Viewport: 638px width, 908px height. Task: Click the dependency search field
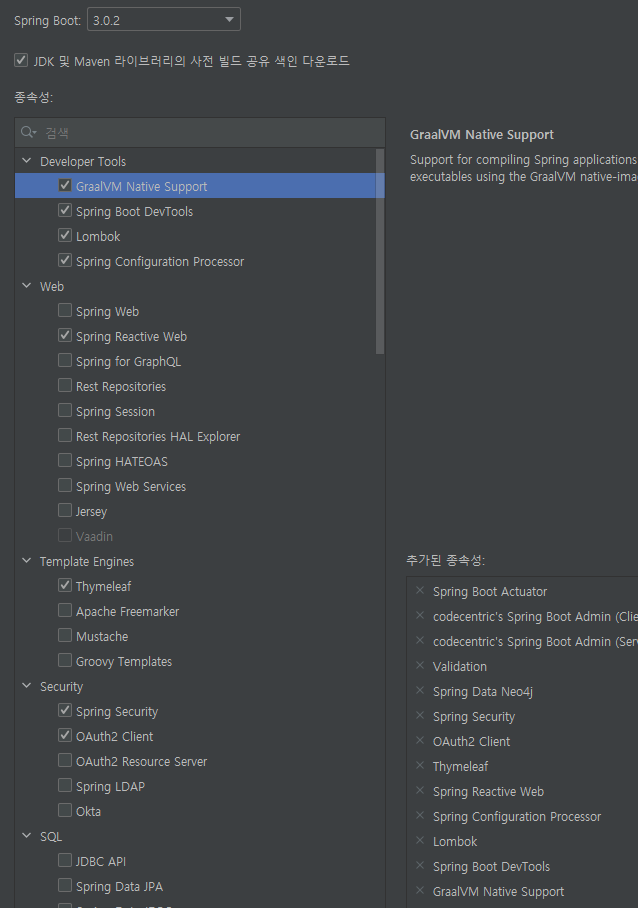pyautogui.click(x=200, y=133)
